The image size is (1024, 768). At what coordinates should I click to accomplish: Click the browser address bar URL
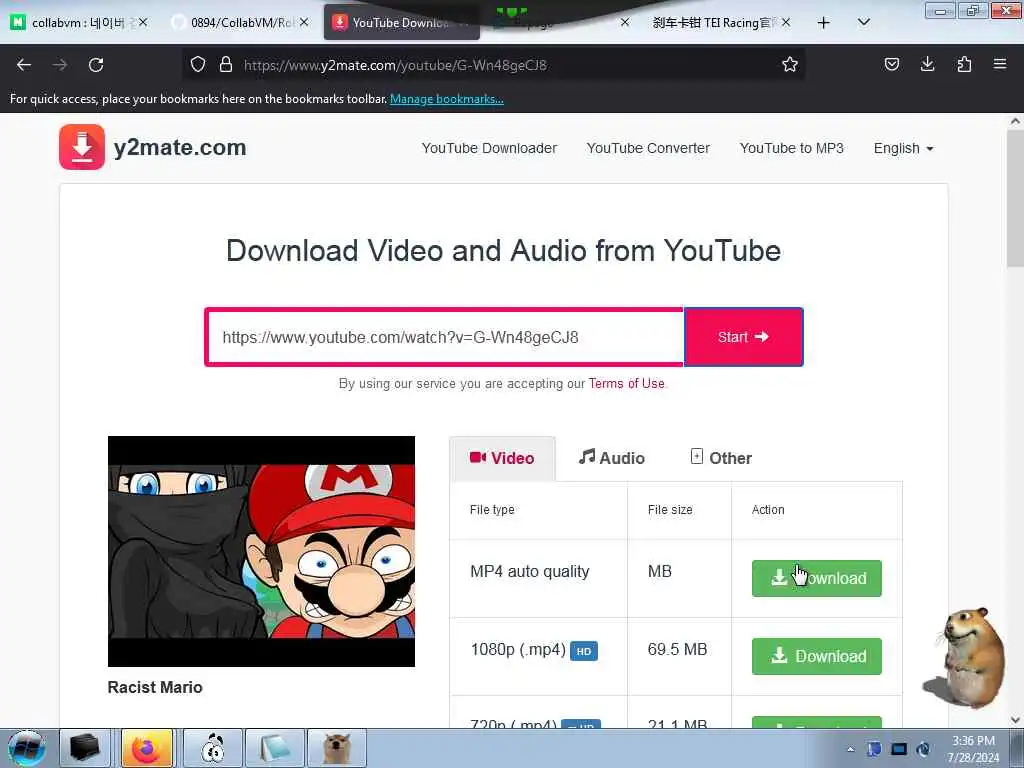click(x=395, y=65)
